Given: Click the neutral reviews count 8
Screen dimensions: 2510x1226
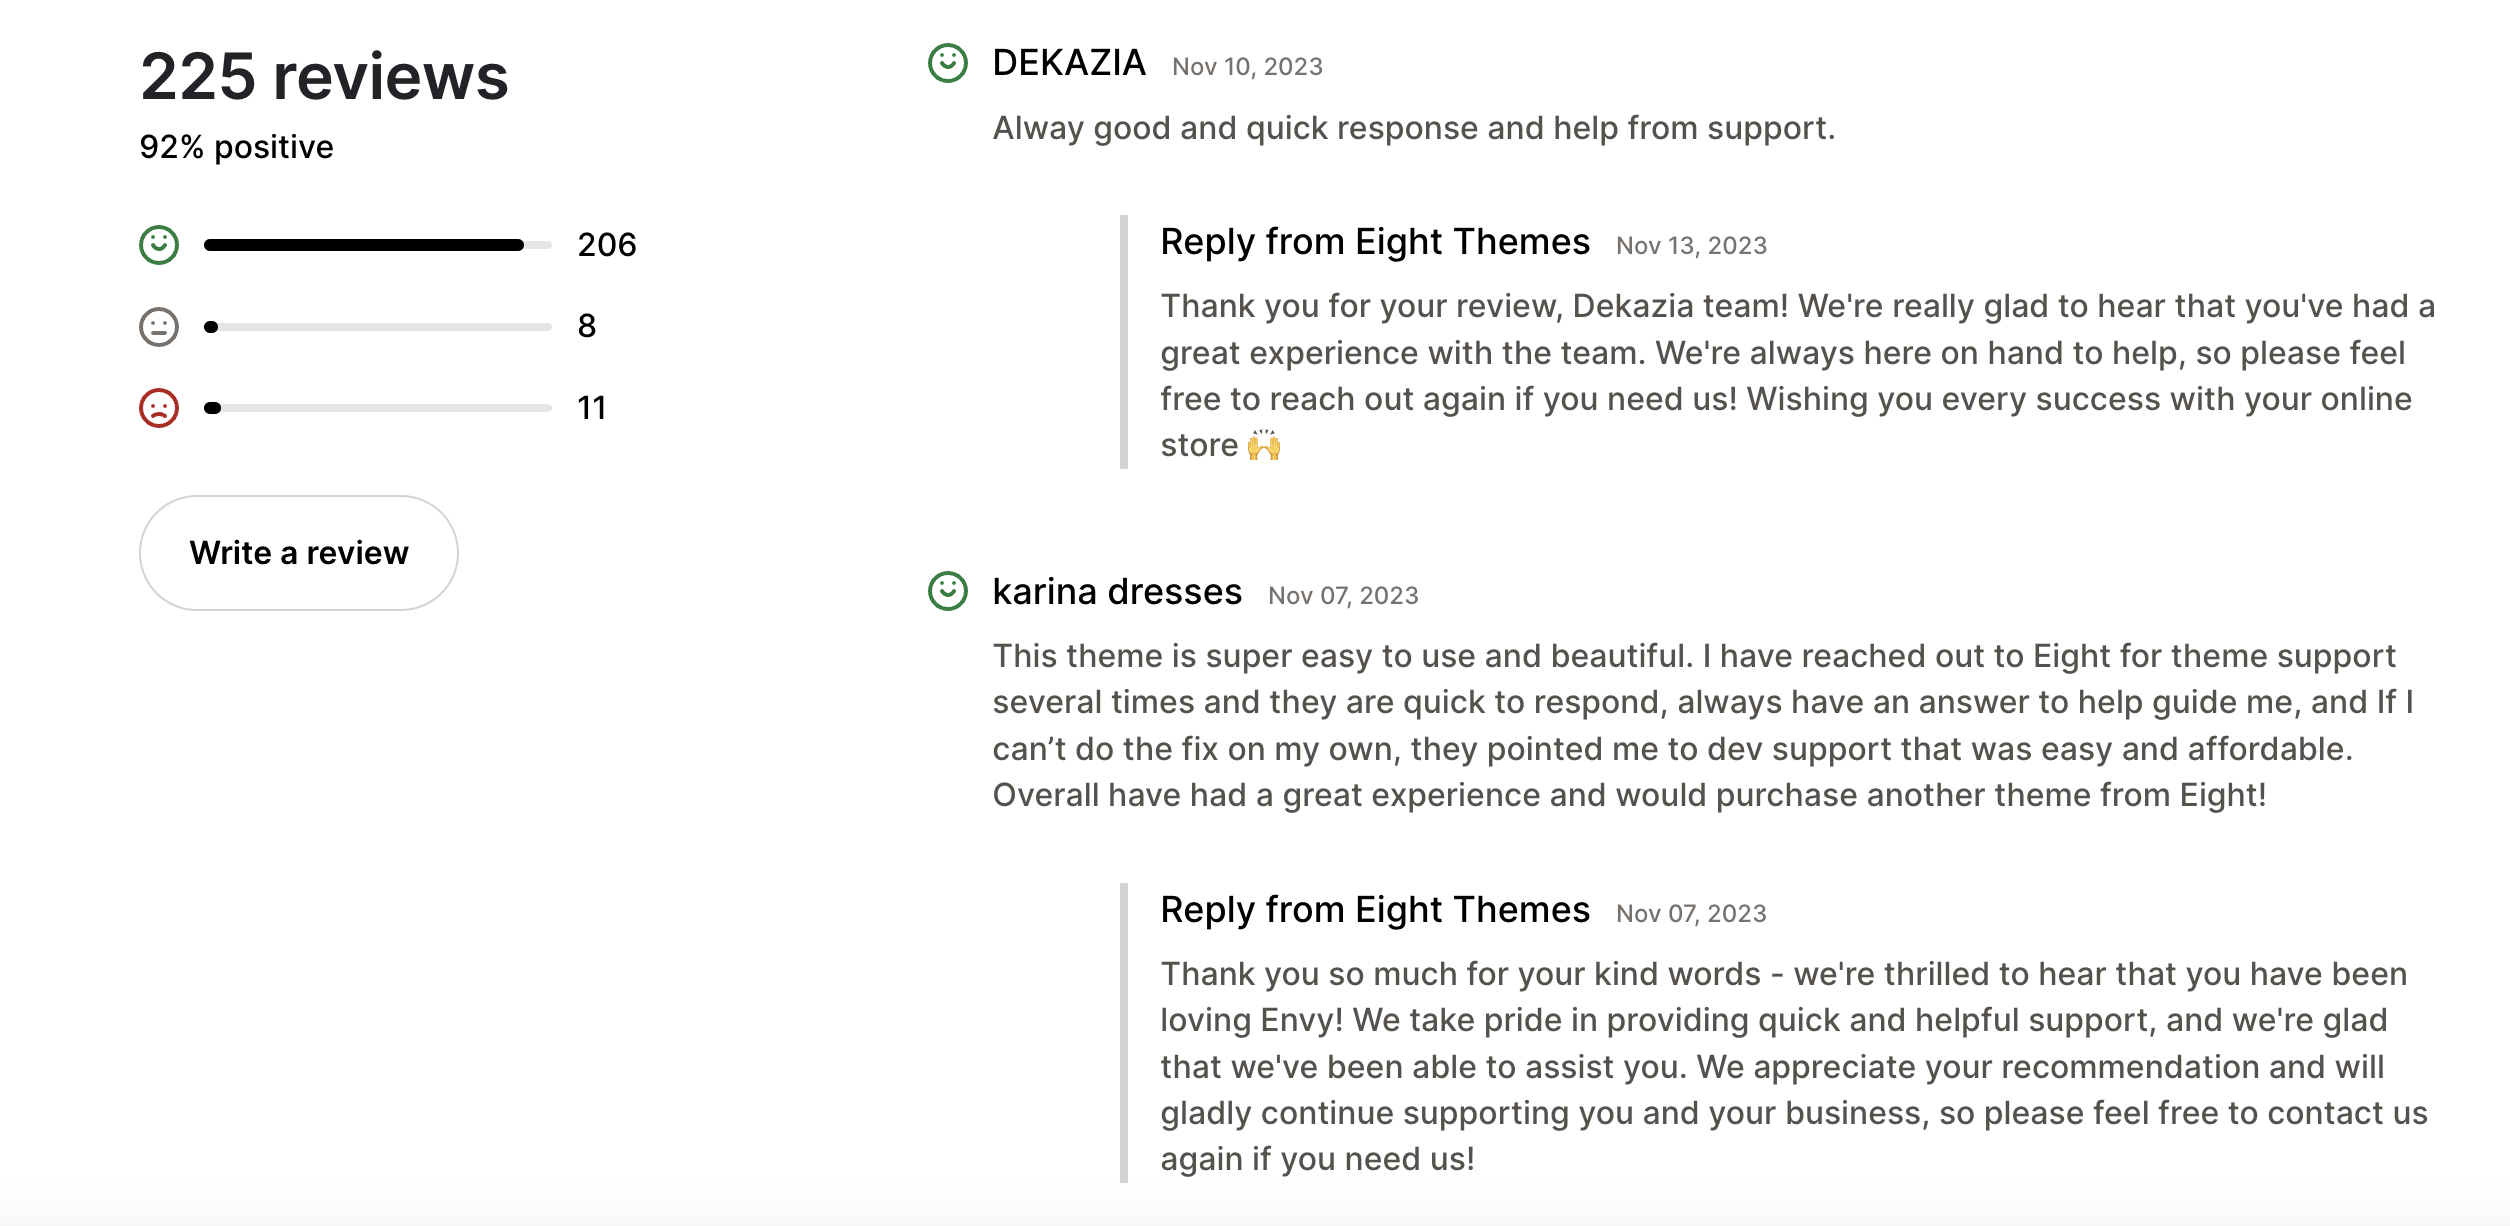Looking at the screenshot, I should click(588, 325).
